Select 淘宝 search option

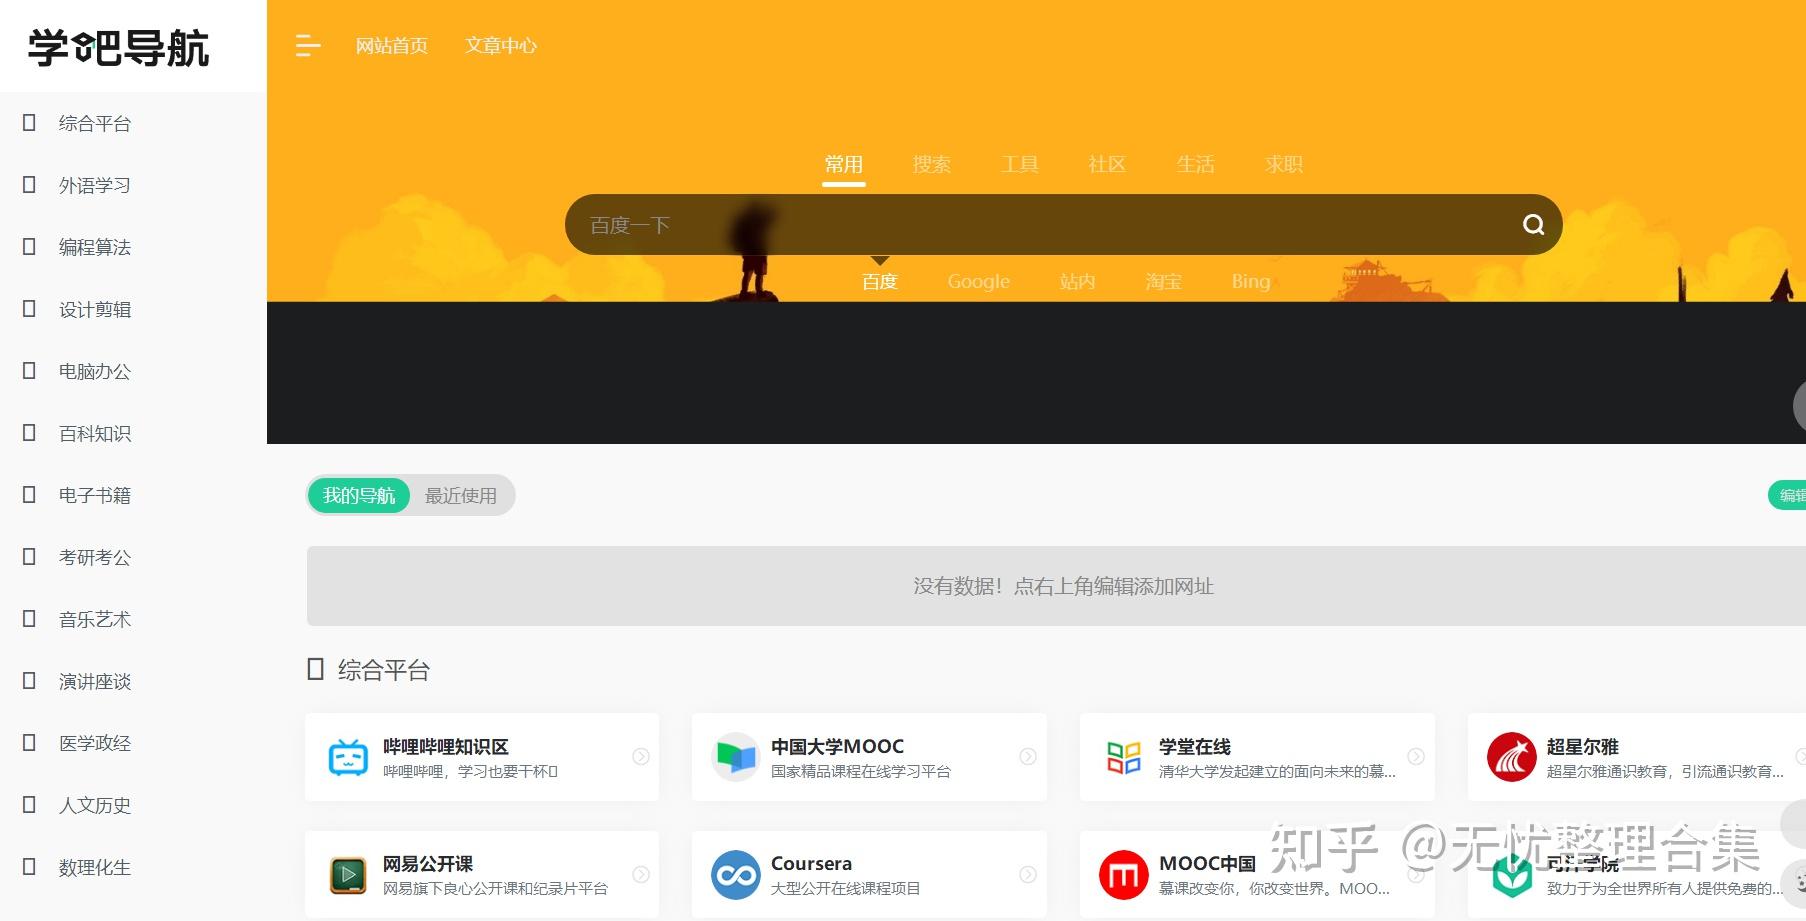click(x=1164, y=282)
